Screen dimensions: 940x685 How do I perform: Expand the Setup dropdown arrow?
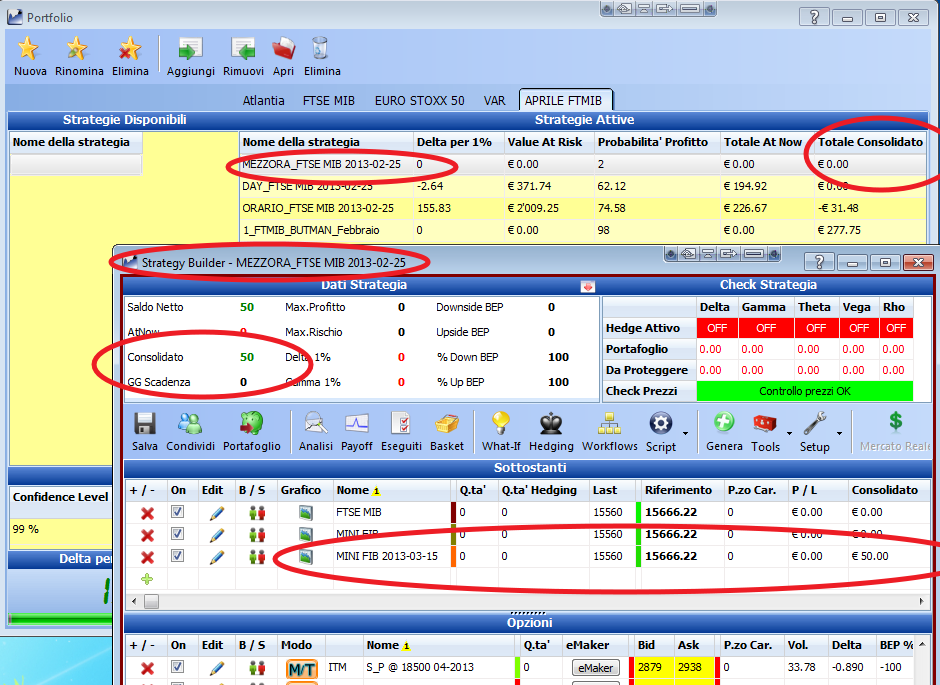(x=839, y=433)
